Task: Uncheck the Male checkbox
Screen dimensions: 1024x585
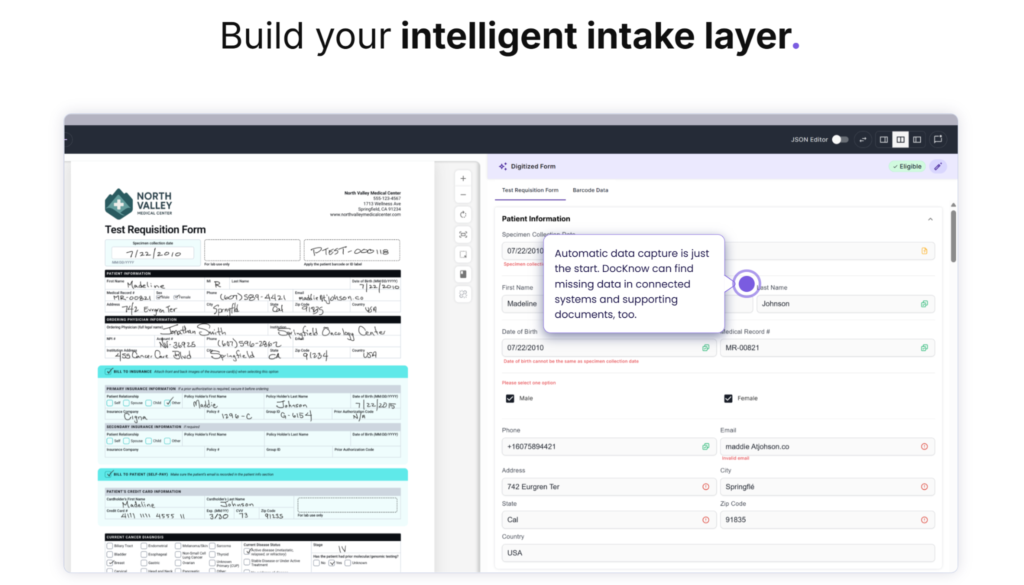Action: pyautogui.click(x=510, y=398)
